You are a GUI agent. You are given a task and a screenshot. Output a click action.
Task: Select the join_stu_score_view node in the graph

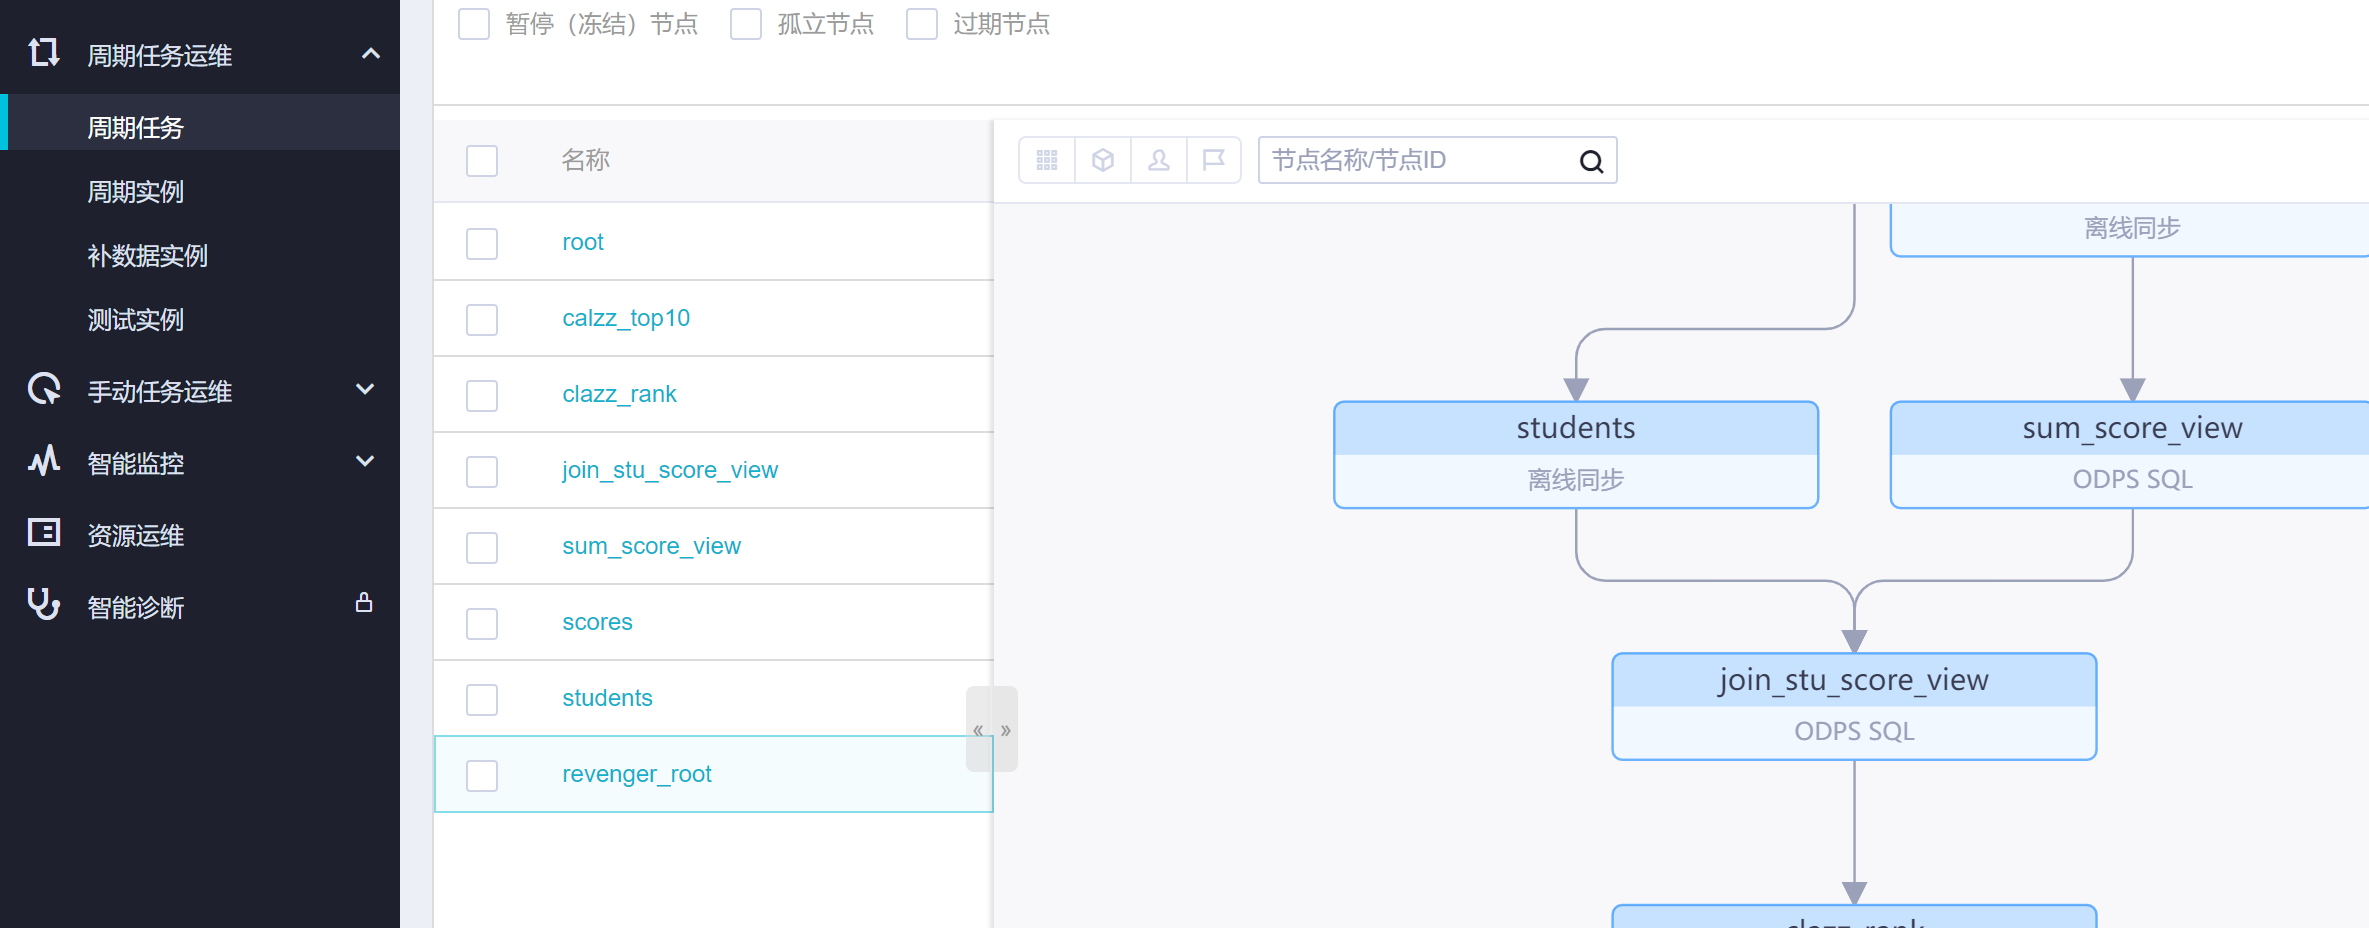[1854, 707]
